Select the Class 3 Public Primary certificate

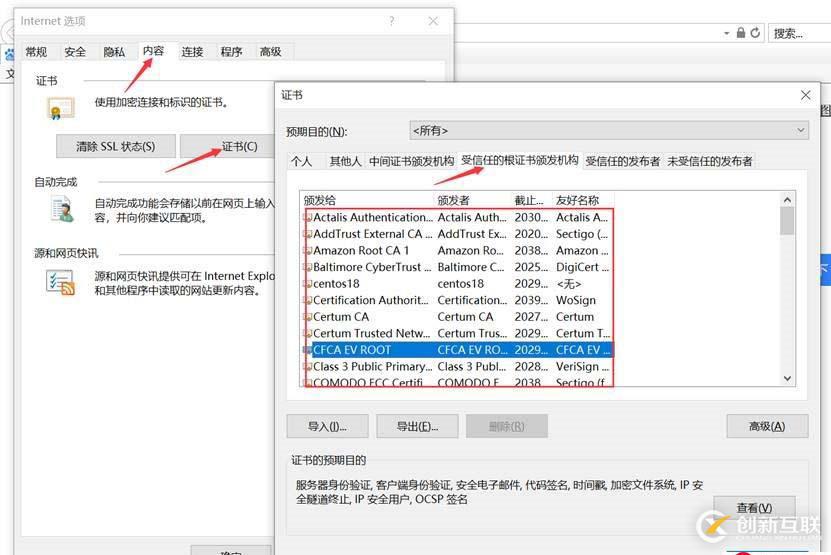pos(458,366)
